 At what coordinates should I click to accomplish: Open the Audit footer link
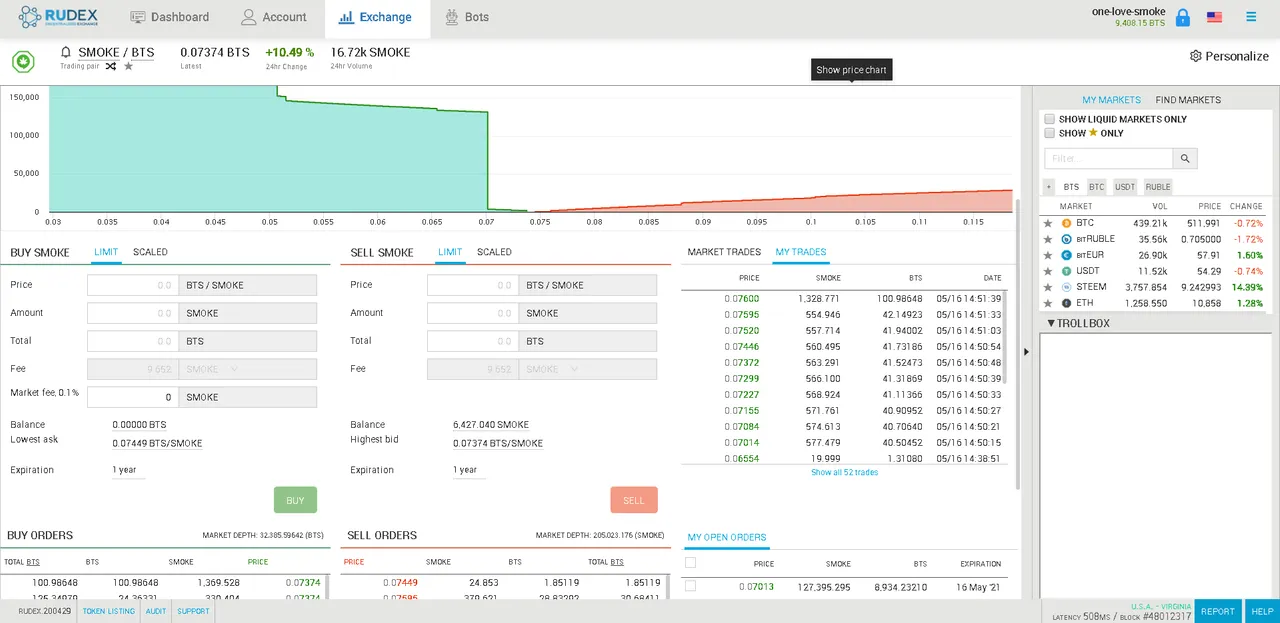[156, 611]
